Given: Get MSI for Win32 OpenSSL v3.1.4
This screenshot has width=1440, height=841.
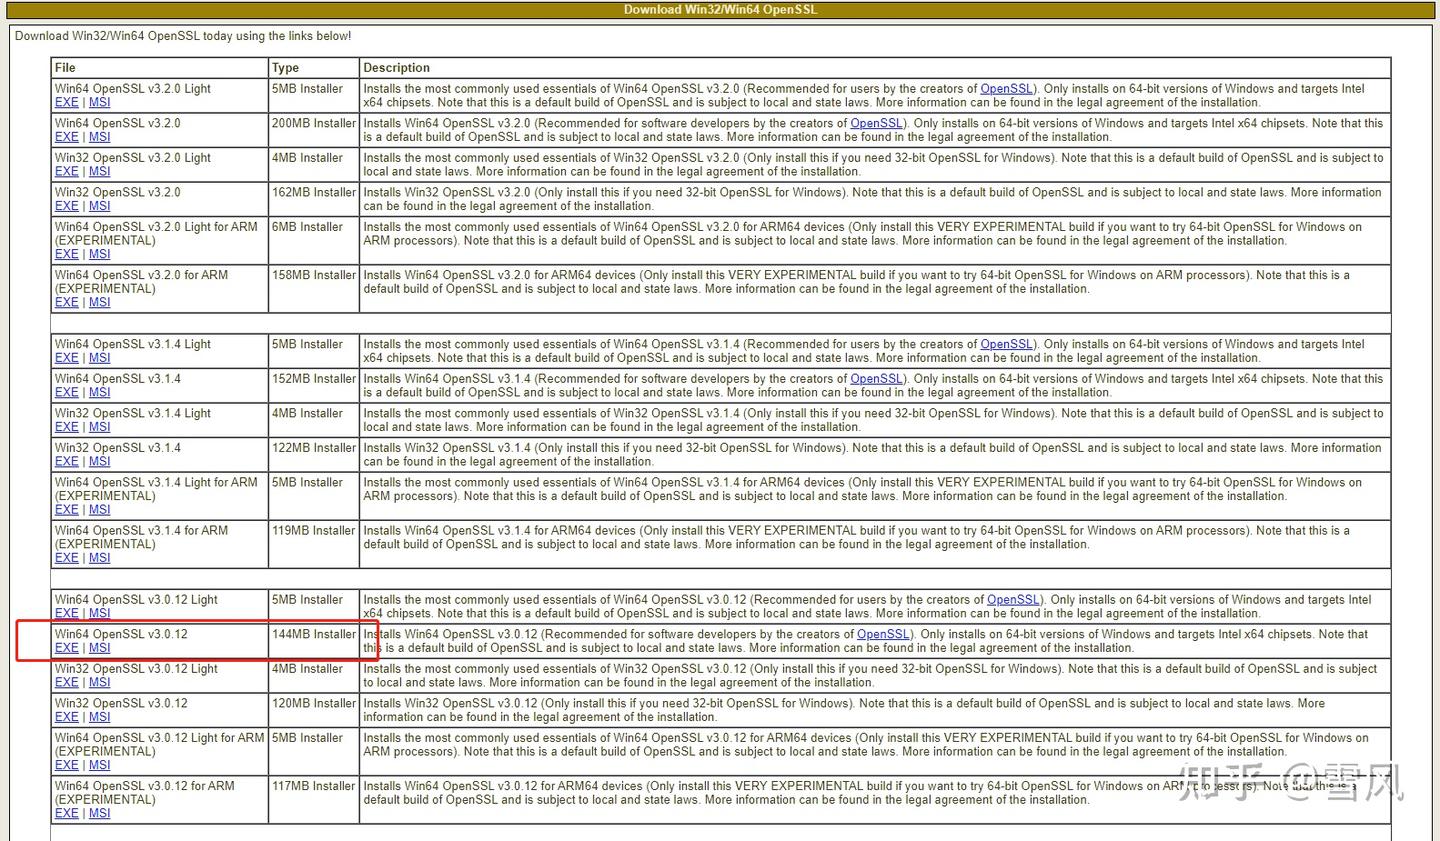Looking at the screenshot, I should click(x=99, y=462).
